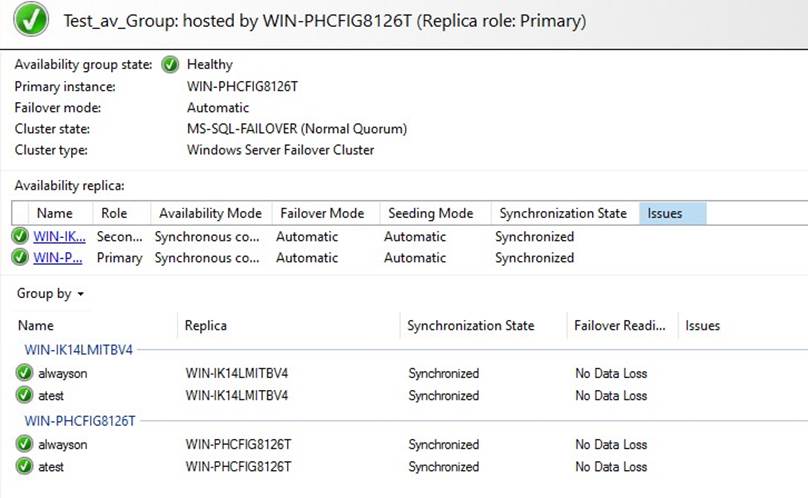Sort by Synchronization State replica column header
Image resolution: width=808 pixels, height=498 pixels.
[563, 213]
